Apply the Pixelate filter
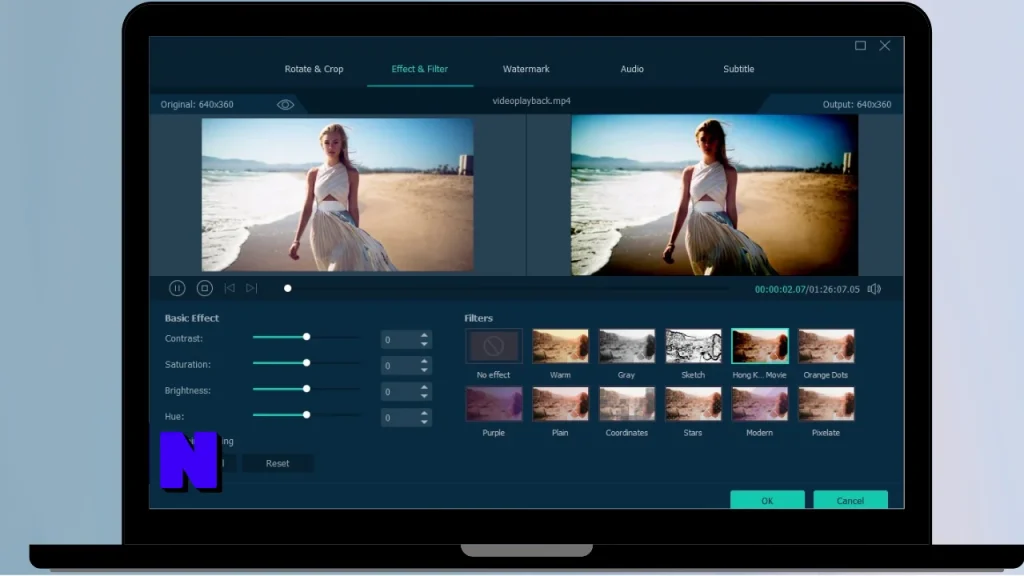The width and height of the screenshot is (1024, 576). point(826,404)
